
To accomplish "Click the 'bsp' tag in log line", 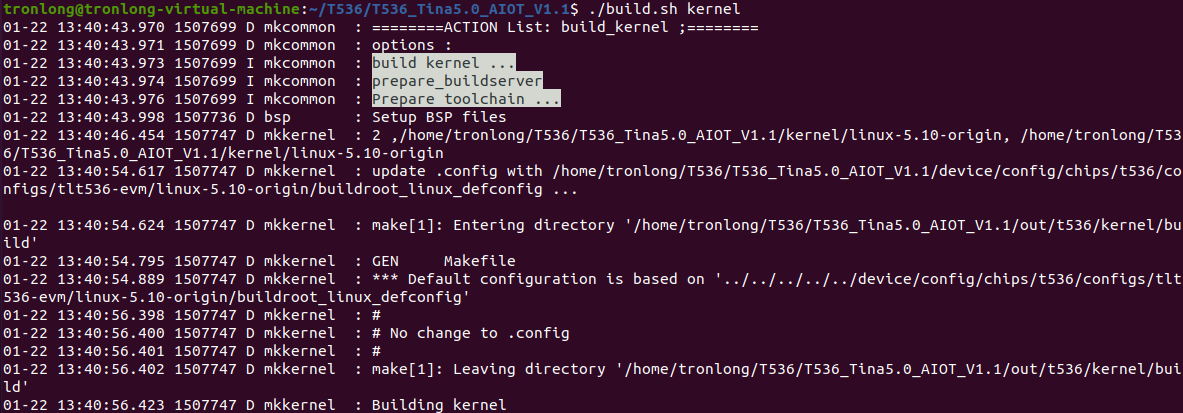I will click(277, 117).
